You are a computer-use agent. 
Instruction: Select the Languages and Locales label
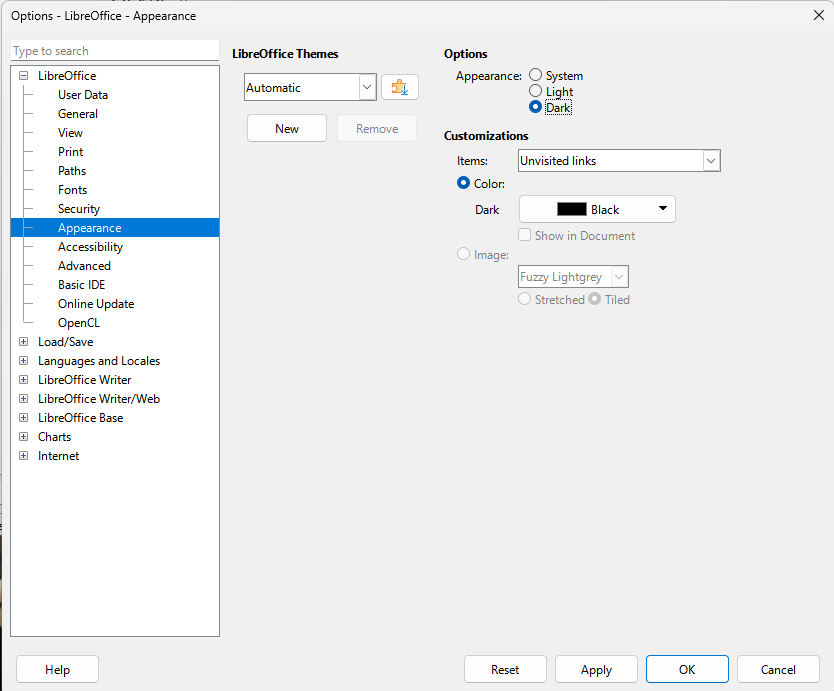pyautogui.click(x=99, y=361)
